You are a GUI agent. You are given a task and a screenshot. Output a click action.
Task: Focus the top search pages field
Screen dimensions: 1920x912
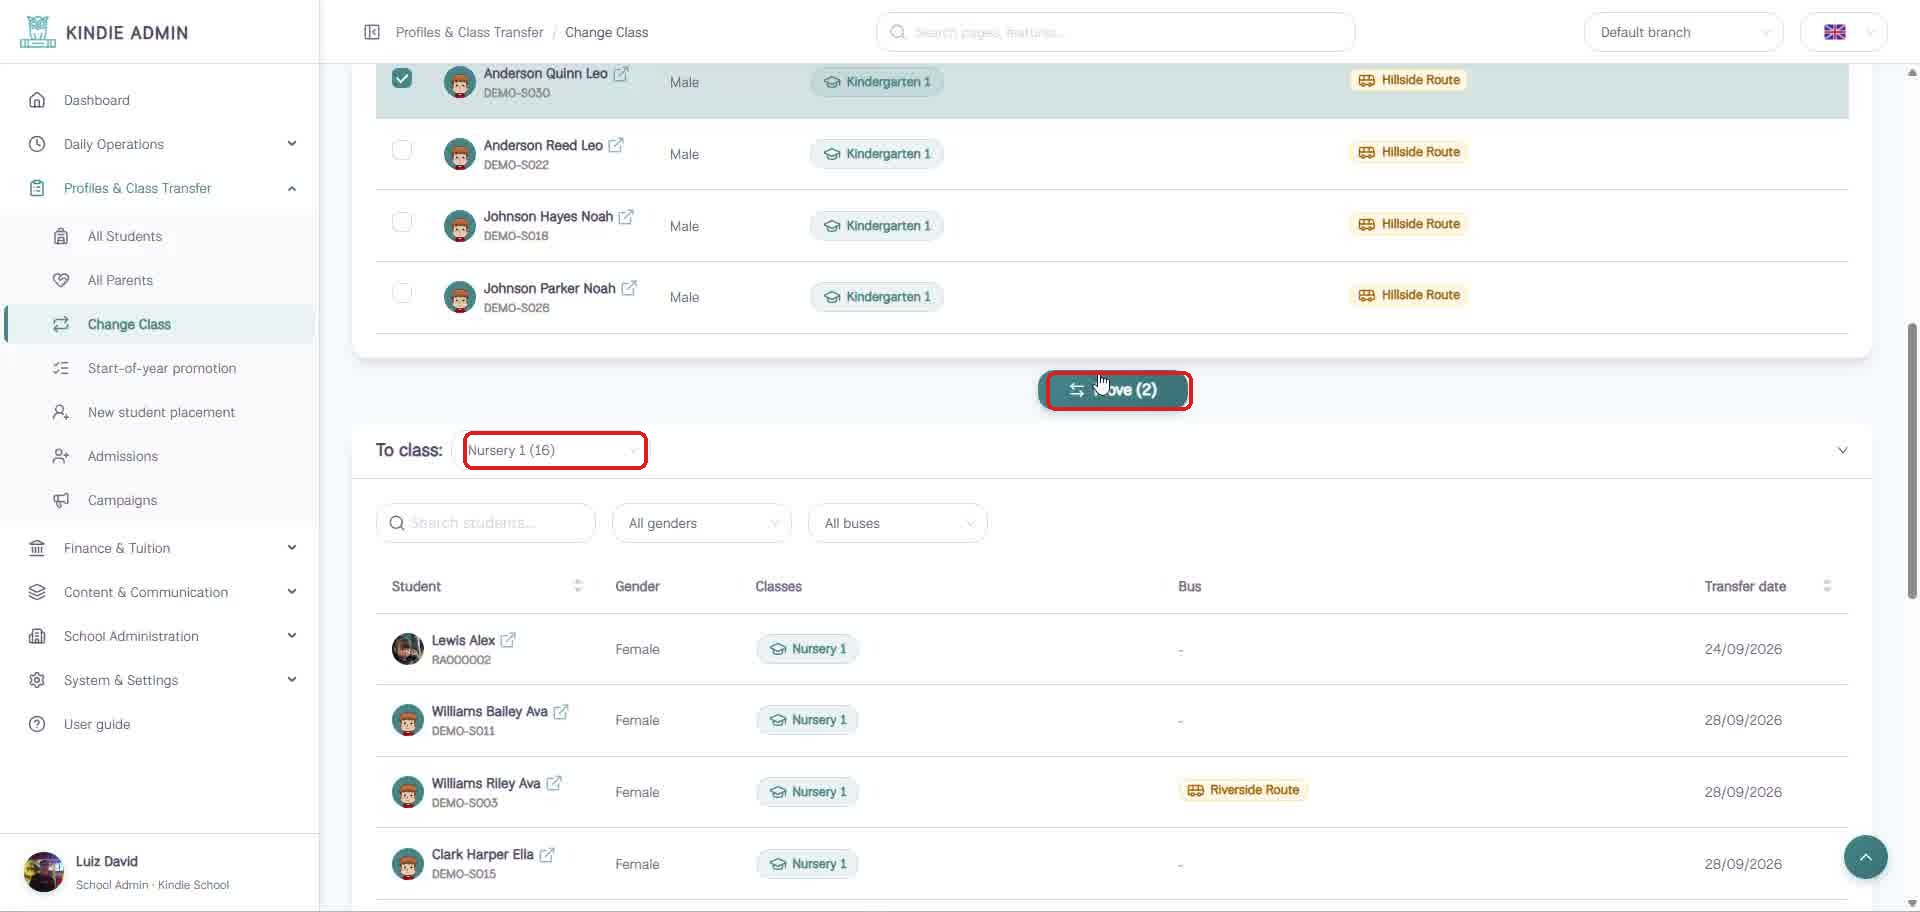point(1115,32)
